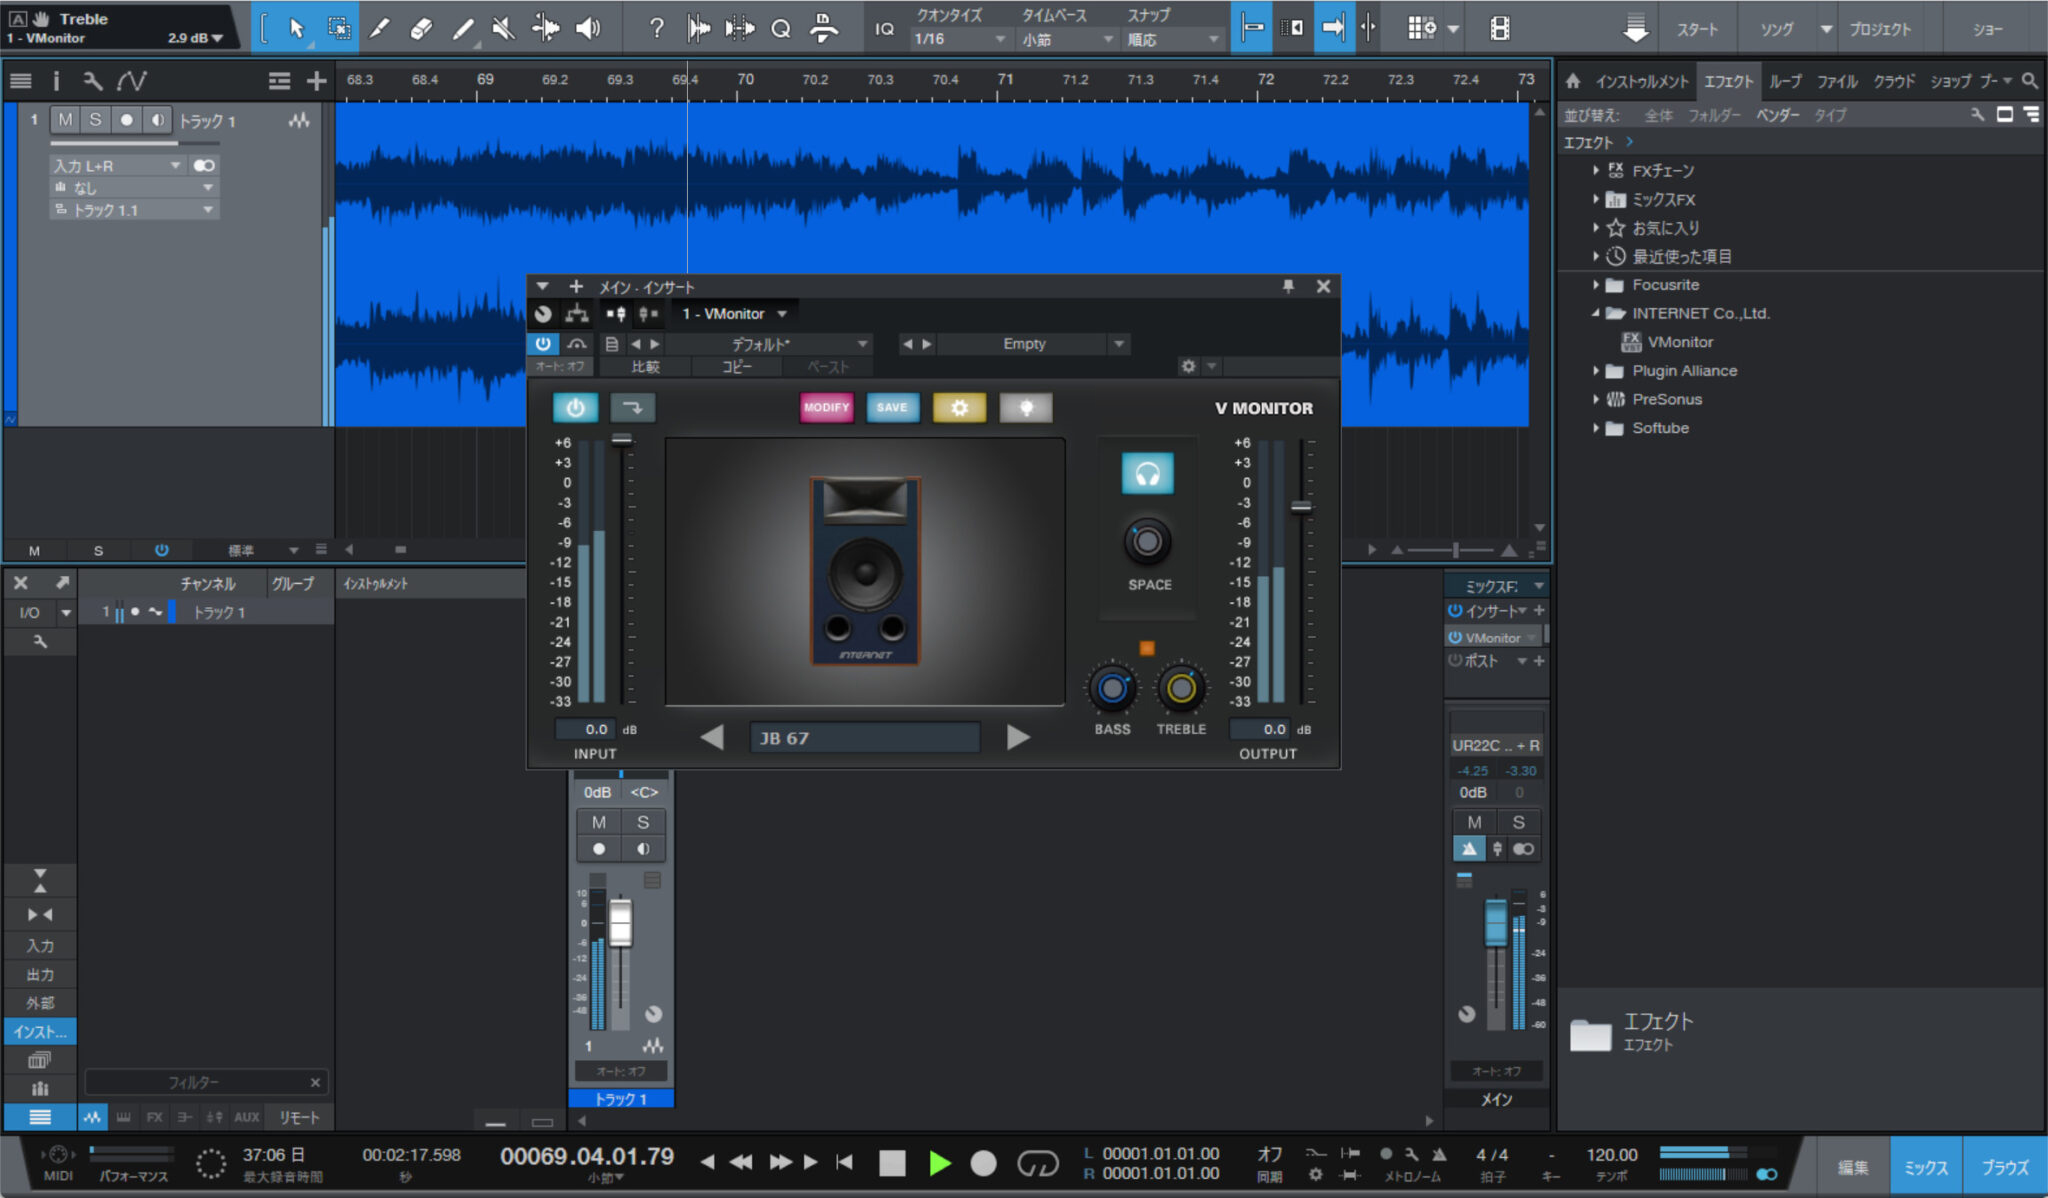The width and height of the screenshot is (2048, 1198).
Task: Click the pink MODIFY button
Action: (826, 407)
